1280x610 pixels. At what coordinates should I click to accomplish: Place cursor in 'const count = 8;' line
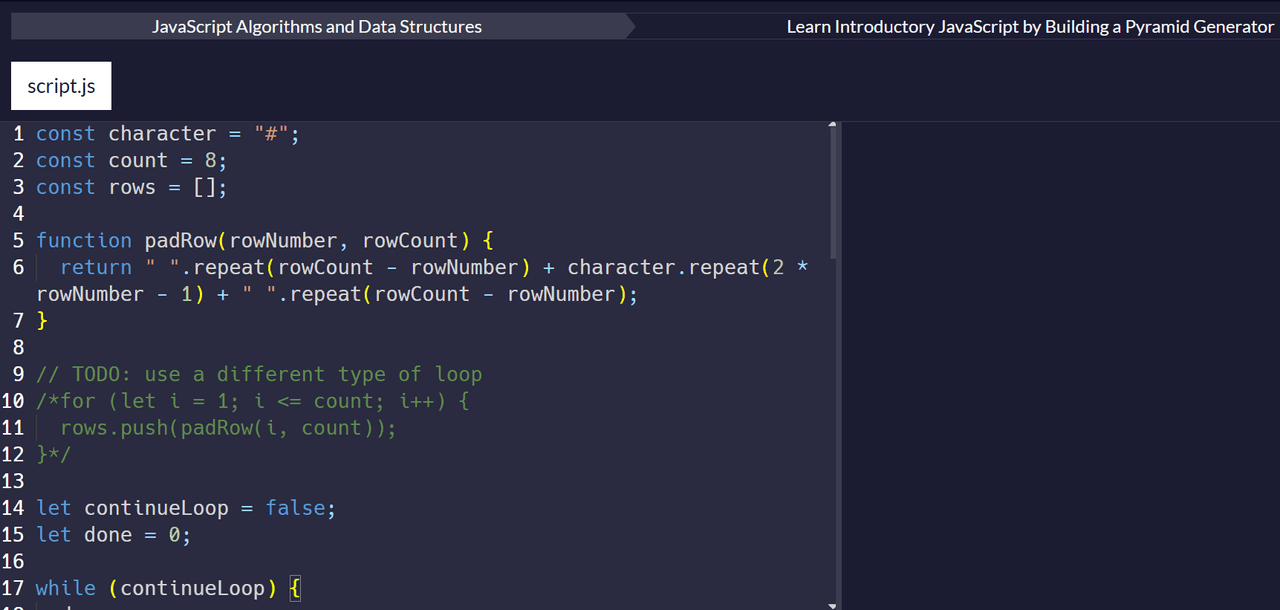tap(132, 161)
